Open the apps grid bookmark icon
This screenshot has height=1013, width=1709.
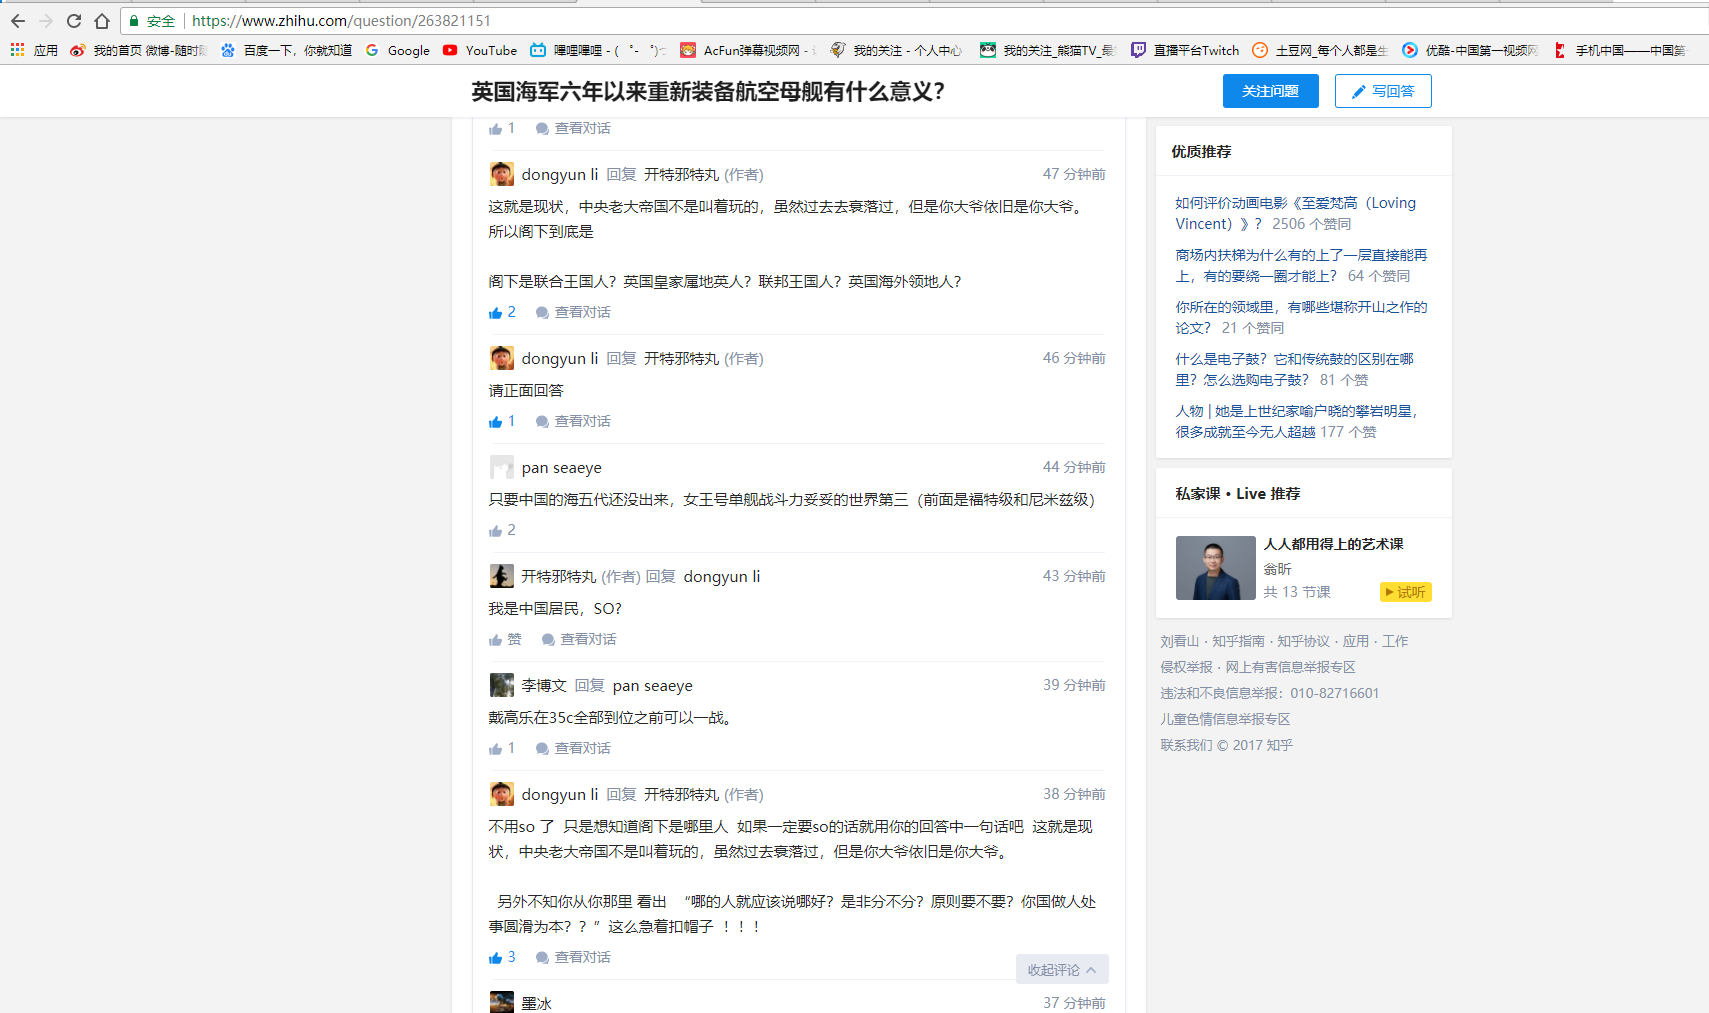17,50
